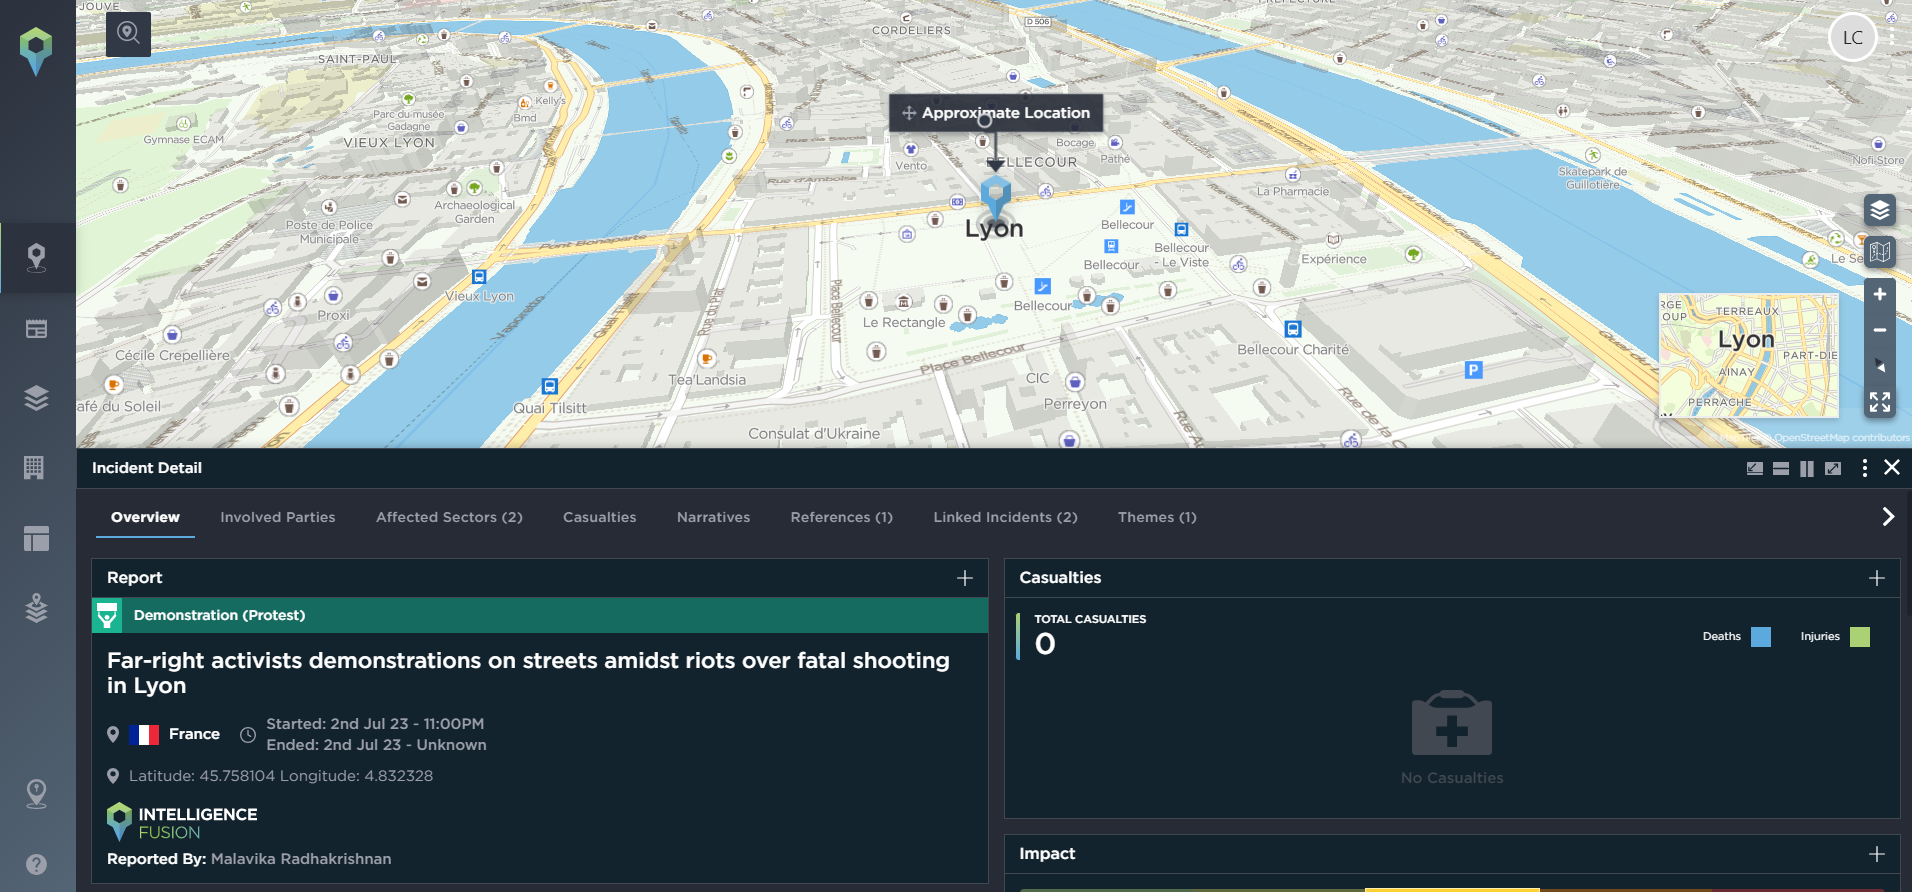This screenshot has height=892, width=1912.
Task: Click the incident headline about far-right activists
Action: (528, 673)
